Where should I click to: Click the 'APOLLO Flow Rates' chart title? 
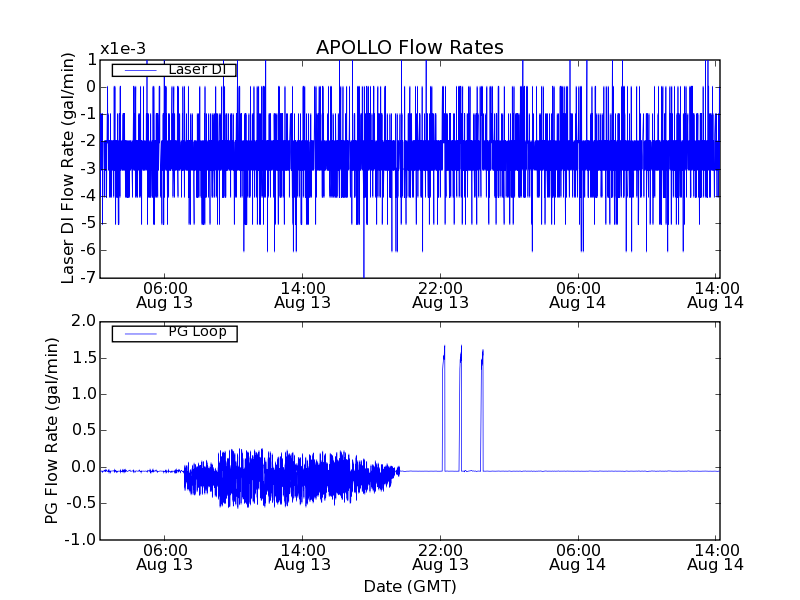click(x=410, y=47)
